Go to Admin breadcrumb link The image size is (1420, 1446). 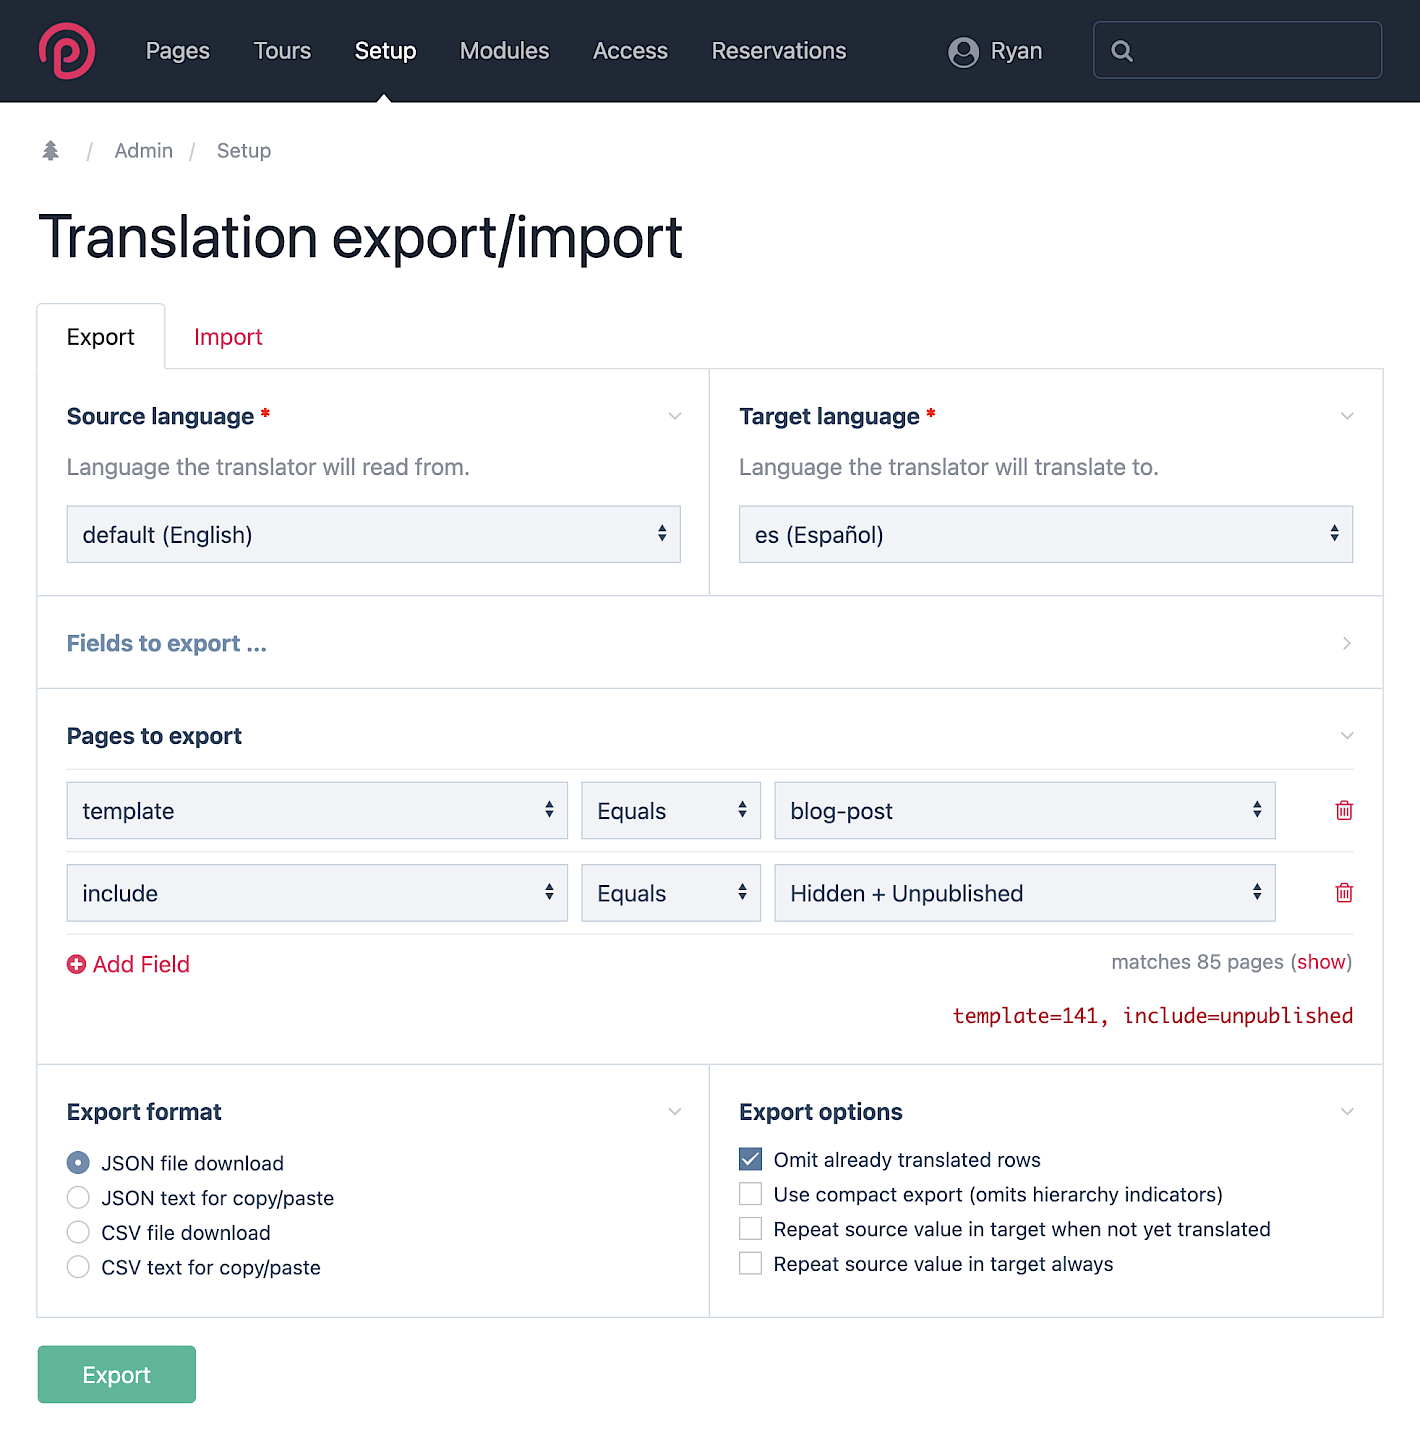(144, 151)
